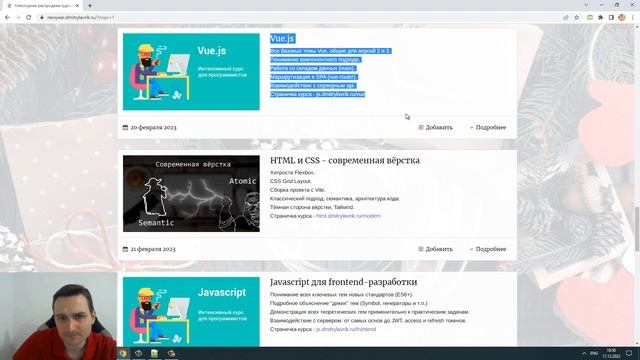
Task: Click the calendar icon next to 20 февраля 2023
Action: 125,127
